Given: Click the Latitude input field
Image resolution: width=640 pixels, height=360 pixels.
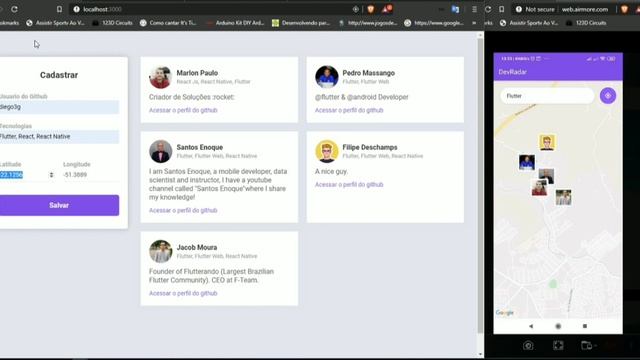Looking at the screenshot, I should point(27,175).
